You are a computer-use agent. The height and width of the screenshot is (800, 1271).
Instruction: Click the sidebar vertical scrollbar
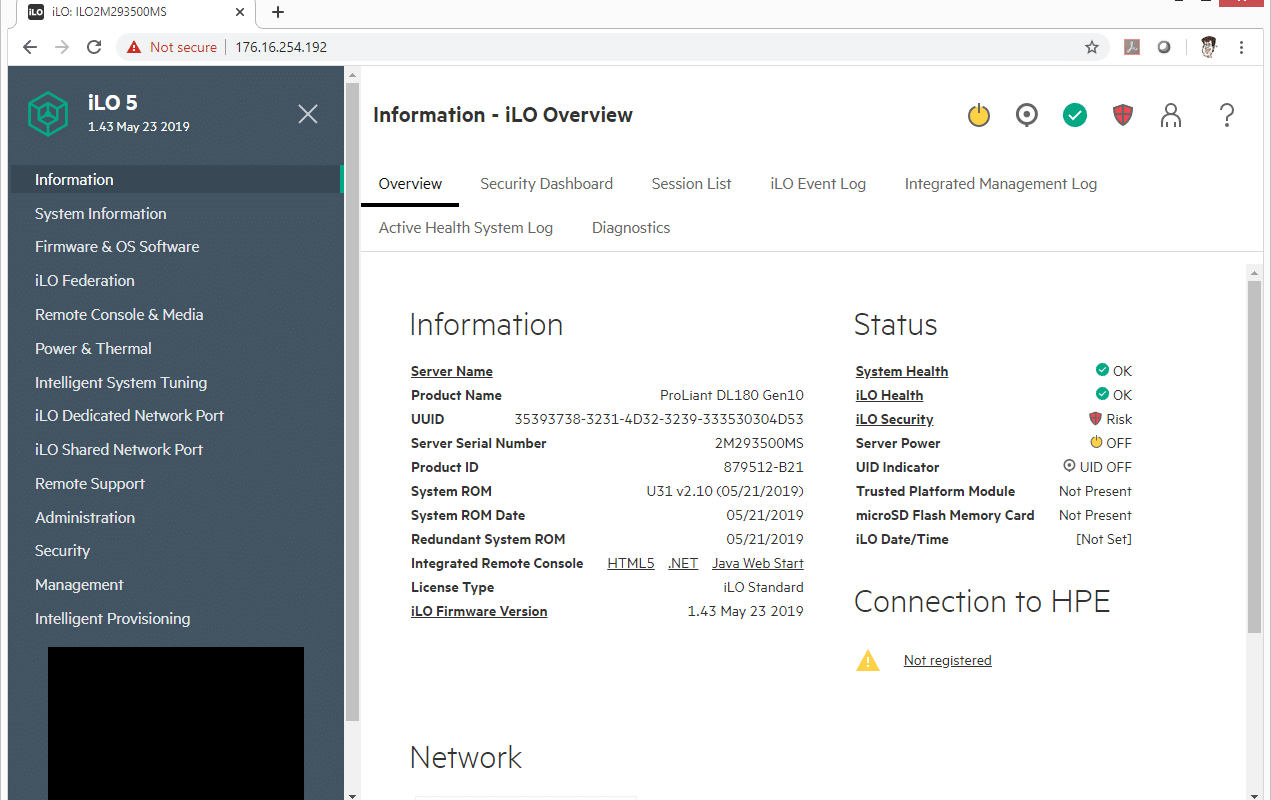pos(351,402)
